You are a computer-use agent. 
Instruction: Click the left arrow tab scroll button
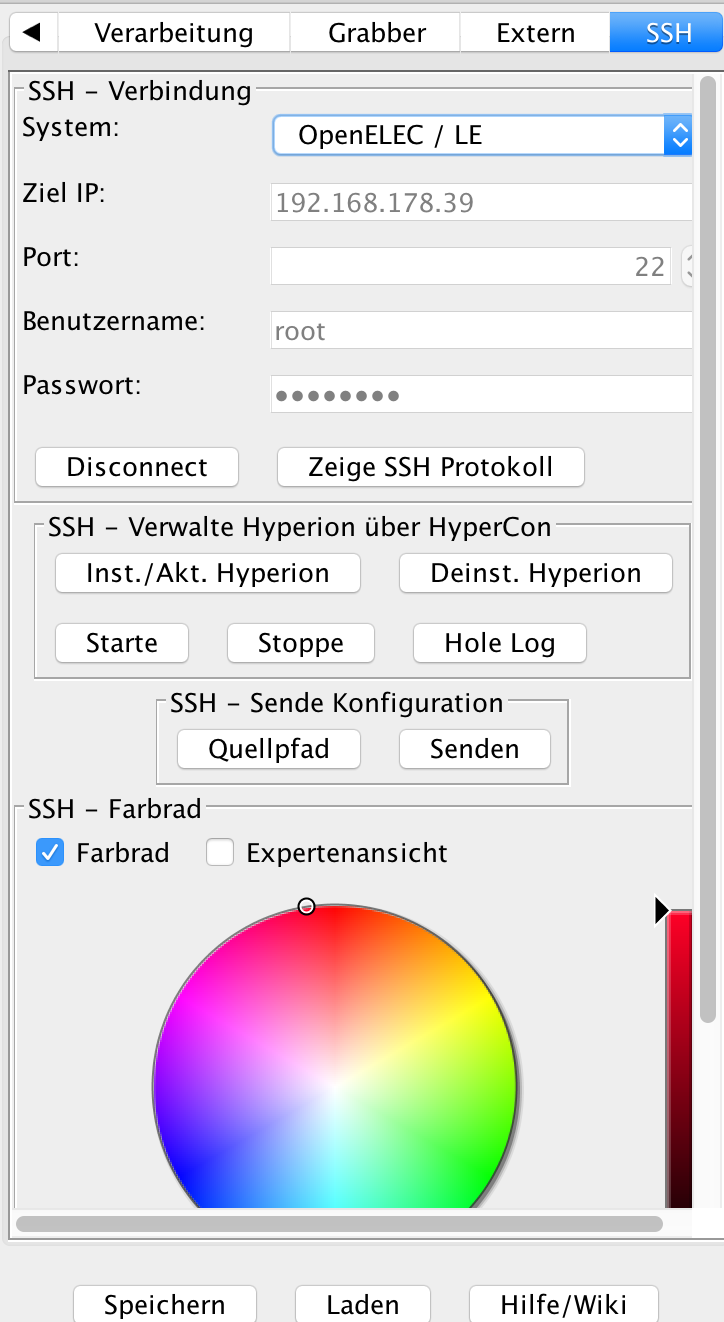(x=32, y=33)
